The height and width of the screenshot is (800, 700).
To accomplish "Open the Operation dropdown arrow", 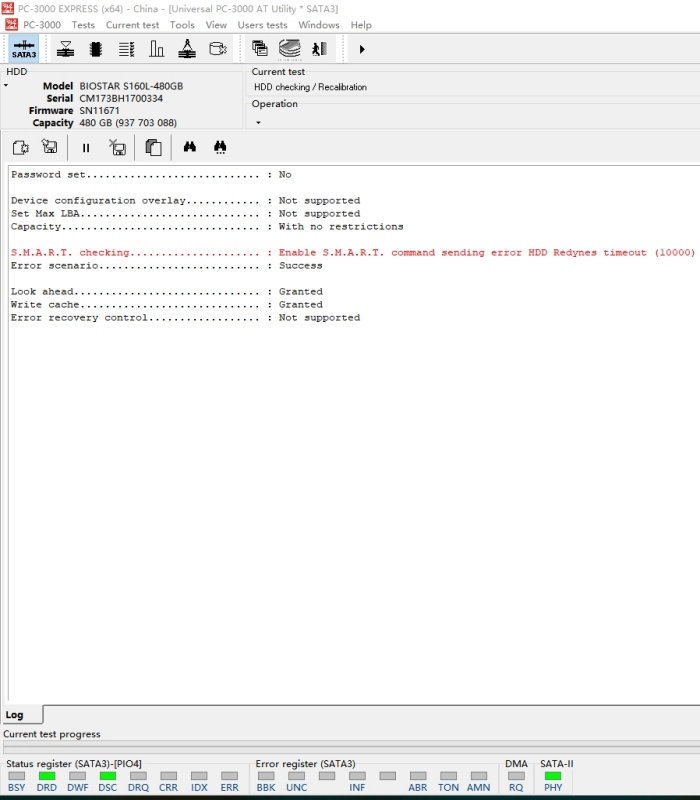I will point(258,122).
